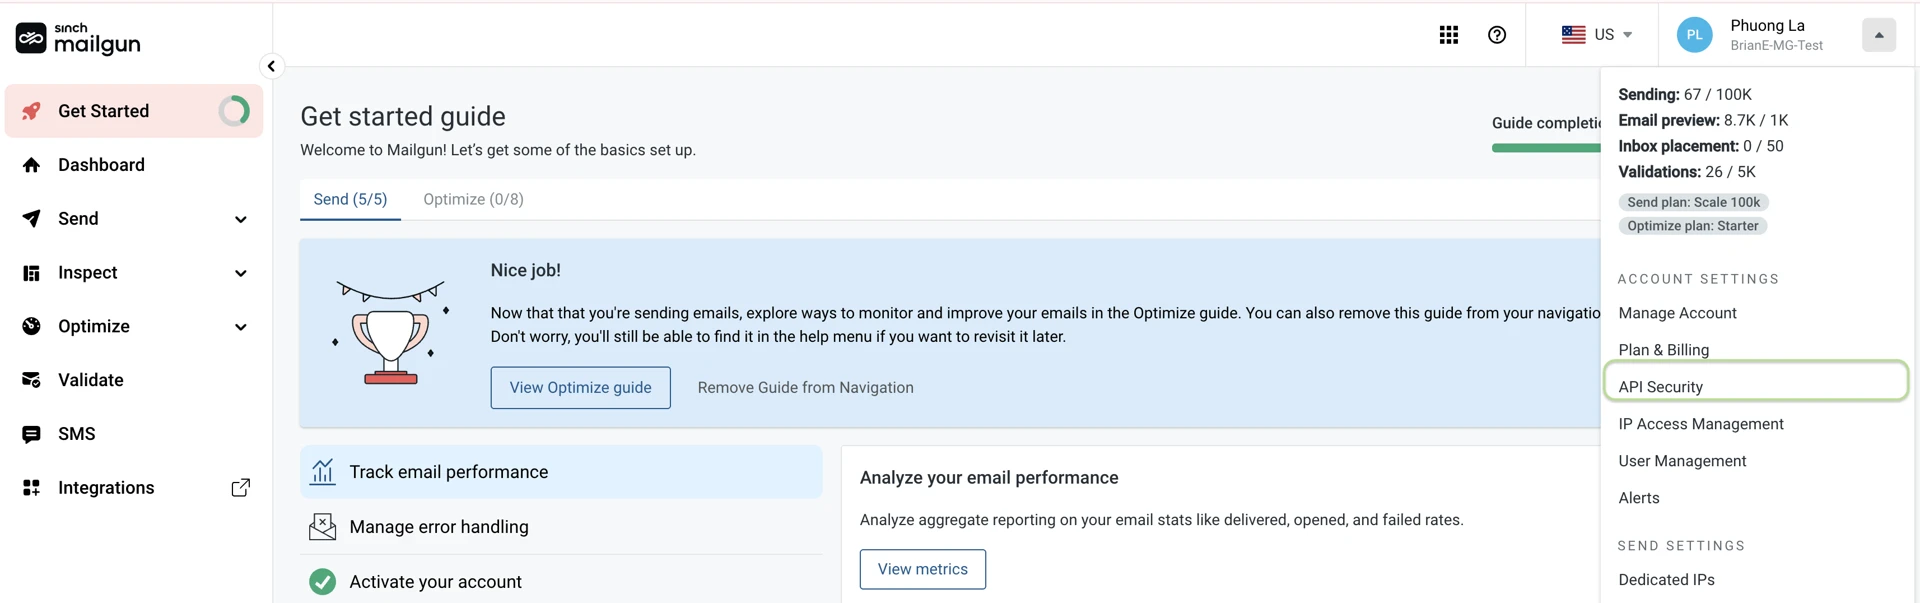Switch to the Send (5/5) tab

point(350,199)
